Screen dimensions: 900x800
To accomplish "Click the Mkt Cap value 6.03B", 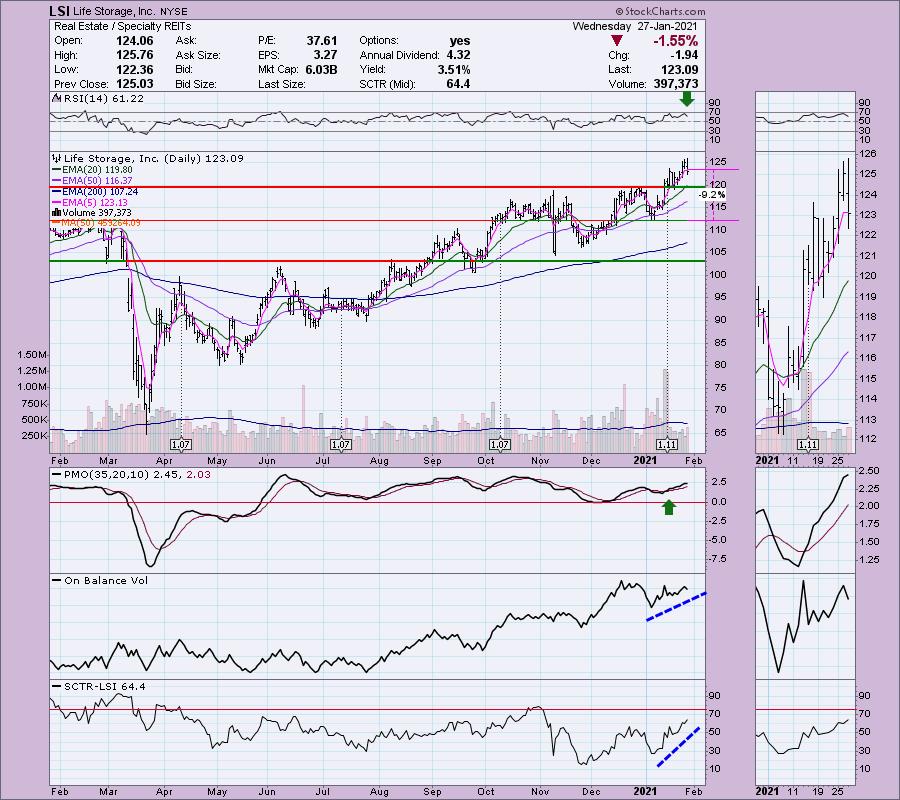I will (320, 69).
